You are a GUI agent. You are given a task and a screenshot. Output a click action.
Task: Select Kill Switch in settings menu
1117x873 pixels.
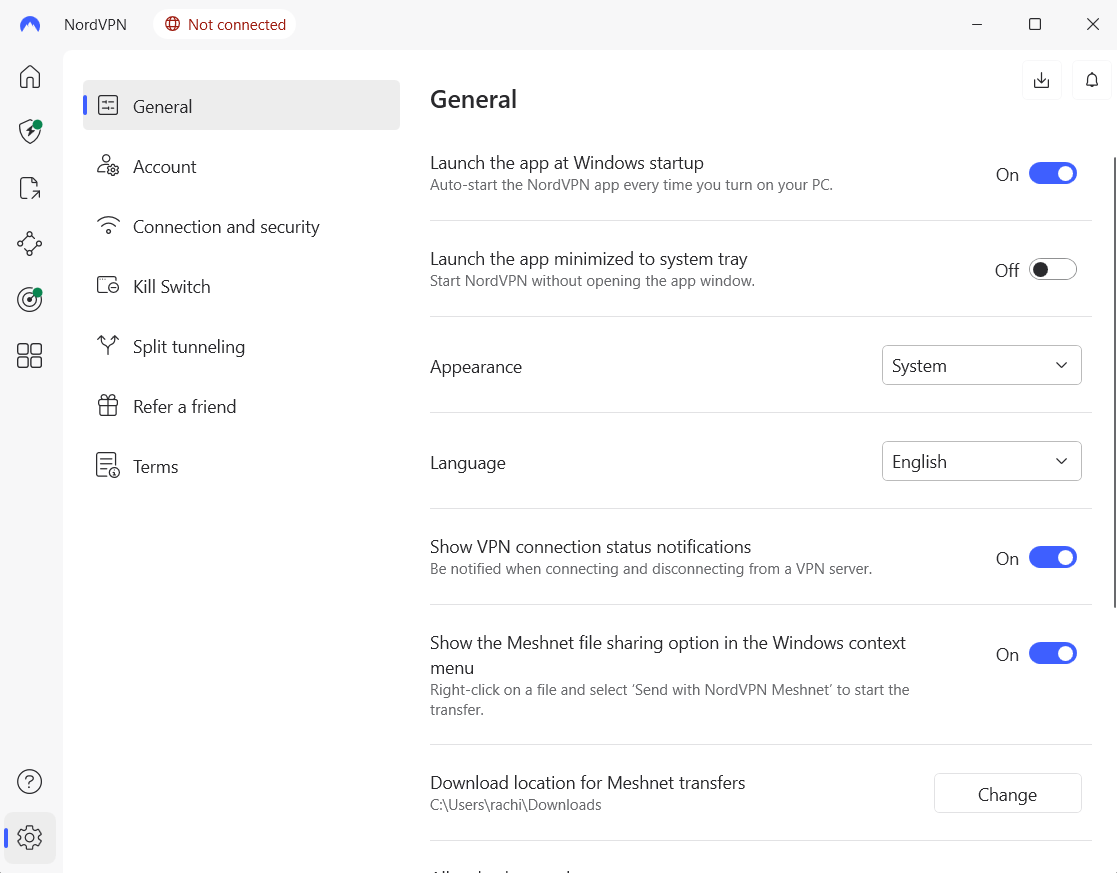click(171, 287)
